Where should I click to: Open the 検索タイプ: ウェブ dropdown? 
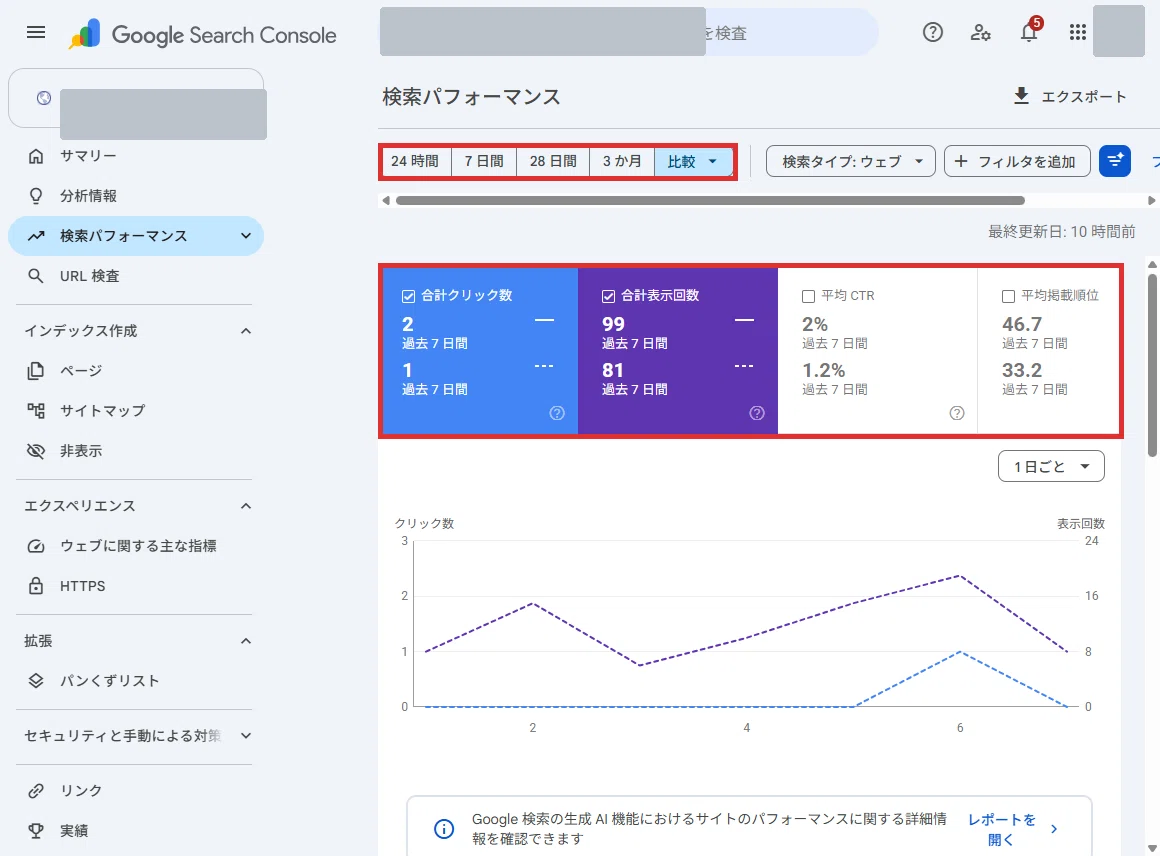[851, 161]
